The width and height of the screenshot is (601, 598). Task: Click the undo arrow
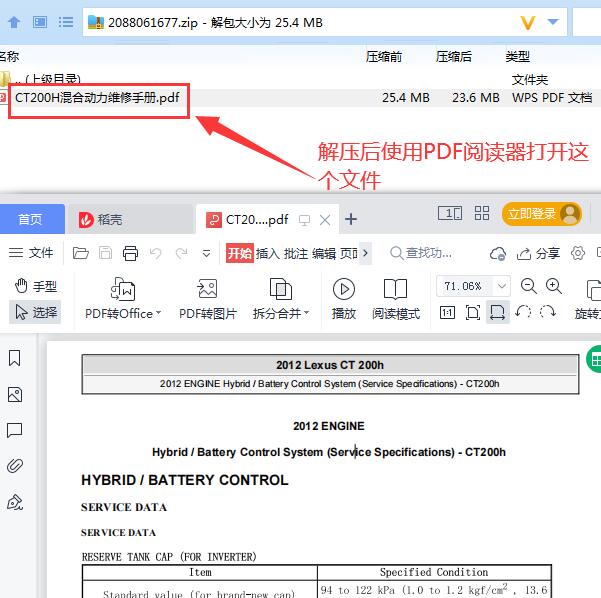(x=156, y=253)
